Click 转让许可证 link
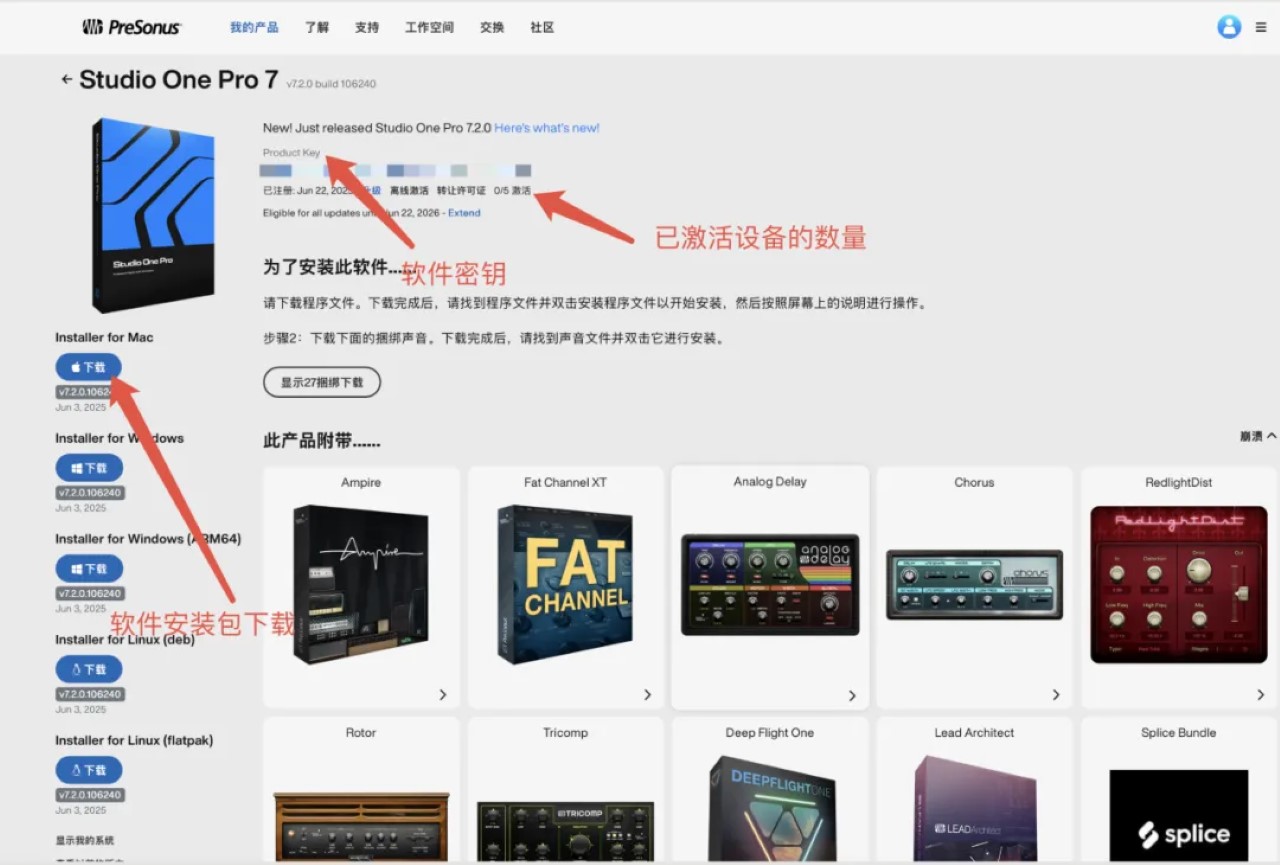Viewport: 1280px width, 865px height. coord(461,190)
